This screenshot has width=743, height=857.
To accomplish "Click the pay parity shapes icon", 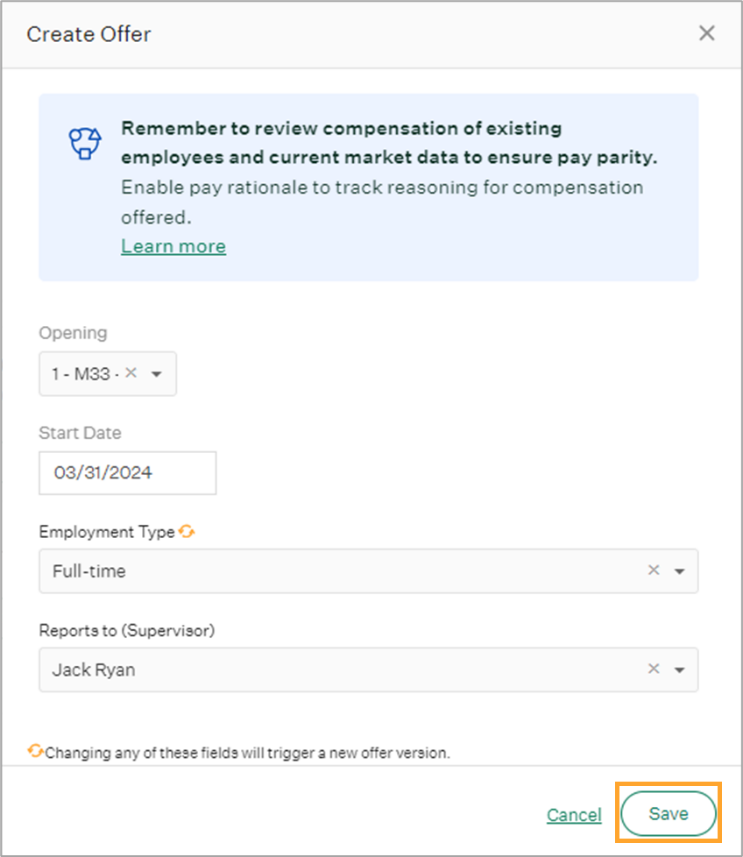I will click(x=85, y=144).
